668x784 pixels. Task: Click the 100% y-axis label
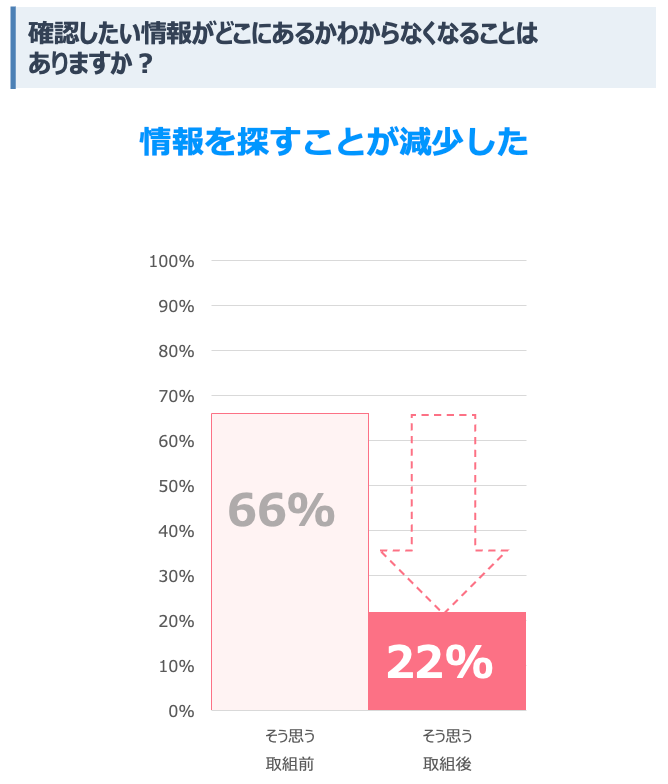point(171,261)
